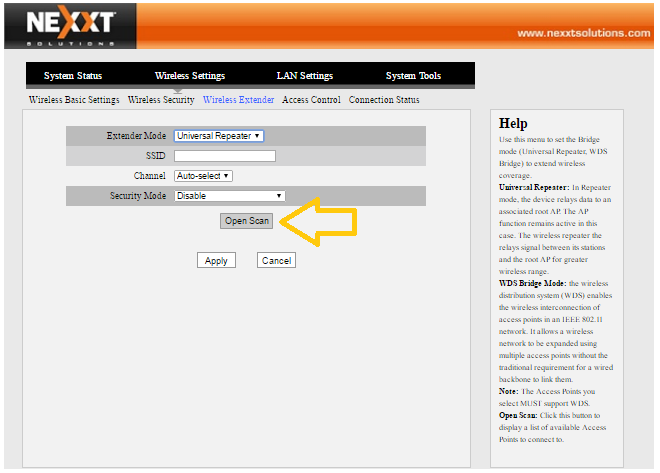660x473 pixels.
Task: Open the Wireless Settings menu
Action: click(190, 76)
